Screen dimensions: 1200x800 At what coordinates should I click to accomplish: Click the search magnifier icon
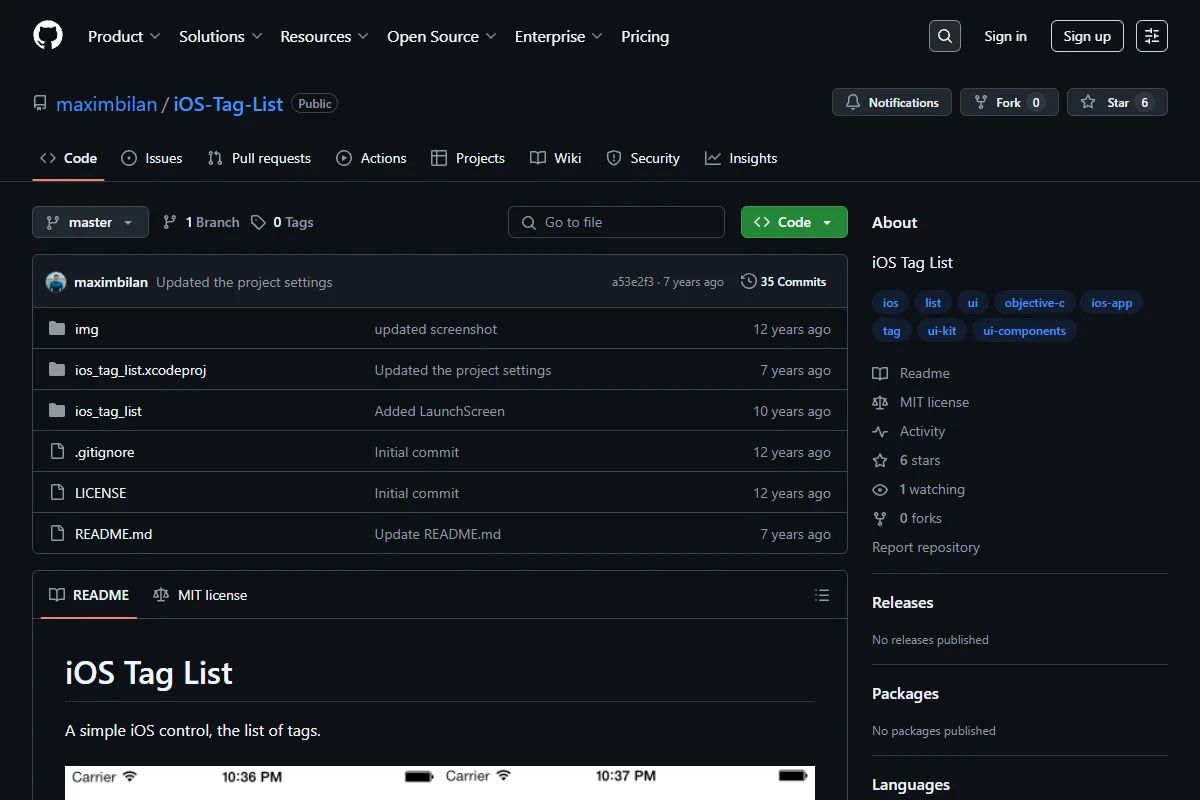(945, 36)
